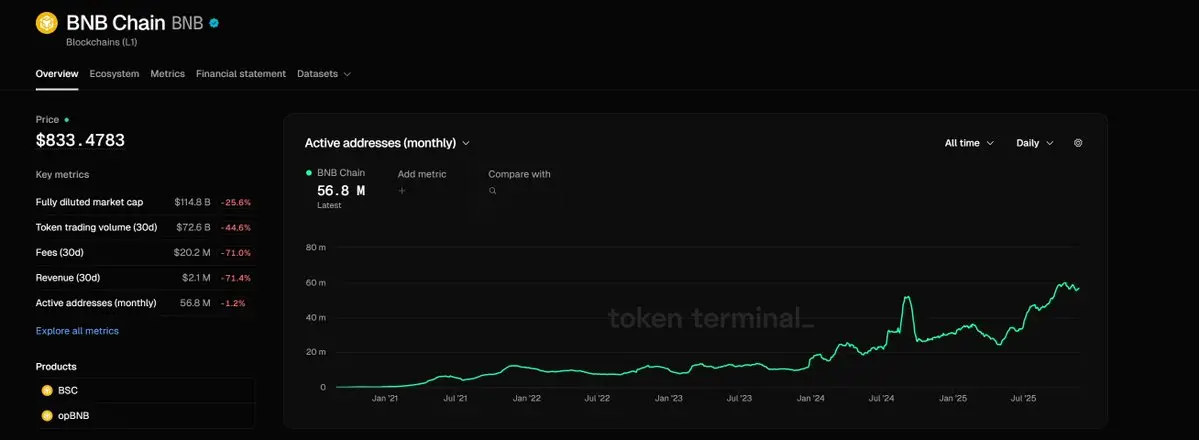This screenshot has height=440, width=1199.
Task: Open the All time range dropdown
Action: pos(969,143)
